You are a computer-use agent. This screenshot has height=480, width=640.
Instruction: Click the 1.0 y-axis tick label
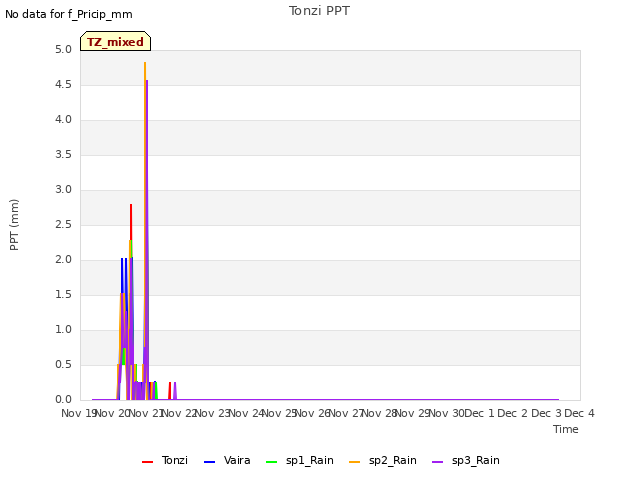tap(63, 330)
